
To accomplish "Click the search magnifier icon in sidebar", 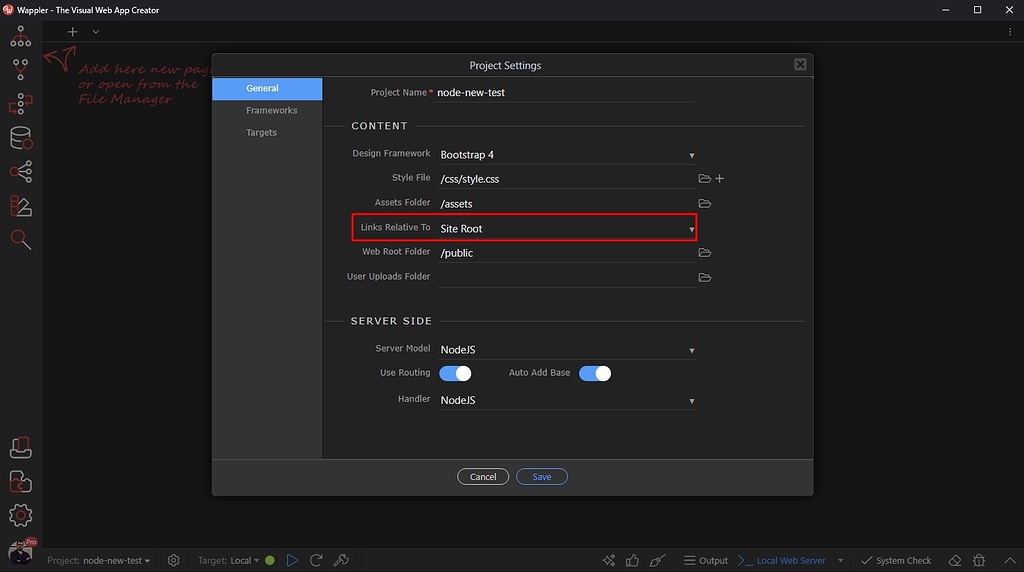I will pos(21,240).
